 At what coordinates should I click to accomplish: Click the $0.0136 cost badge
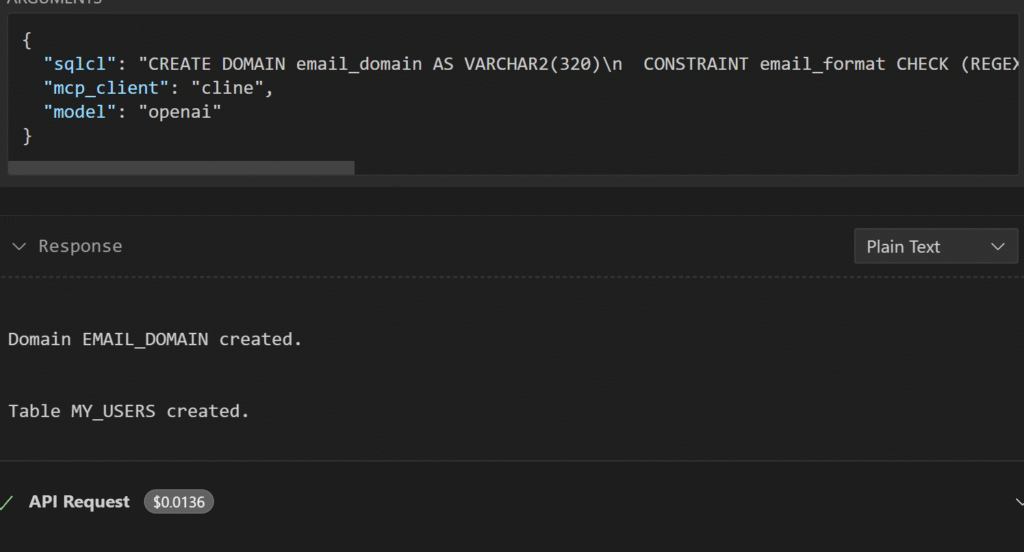pos(179,502)
